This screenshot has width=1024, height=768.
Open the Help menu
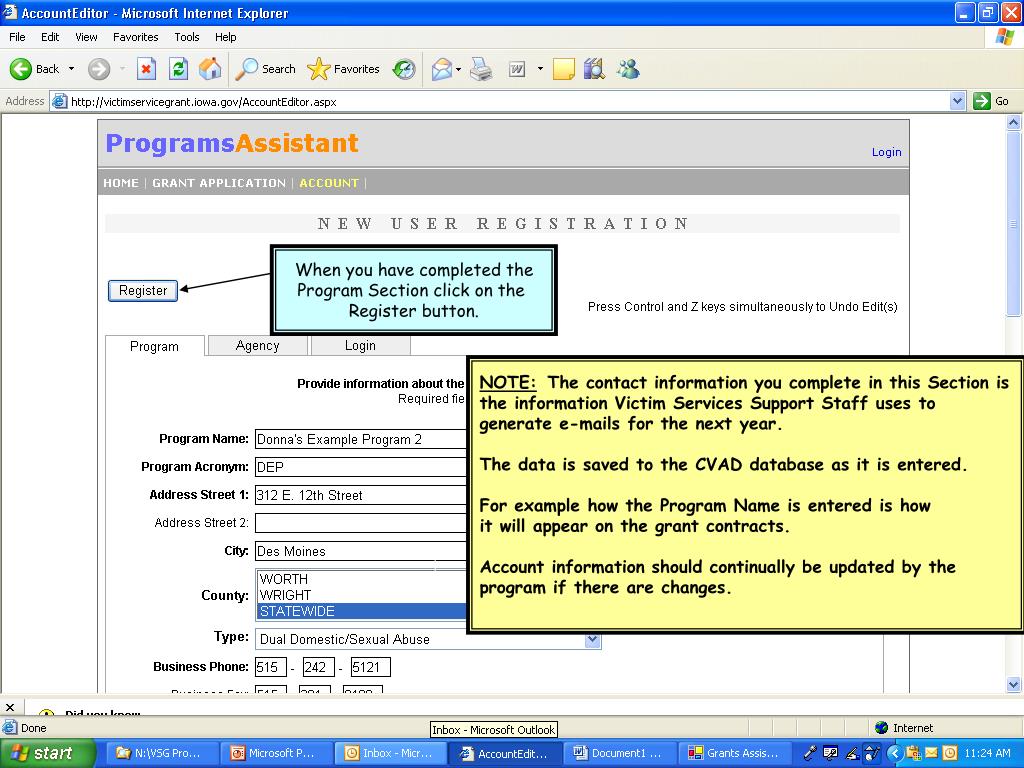[x=225, y=37]
